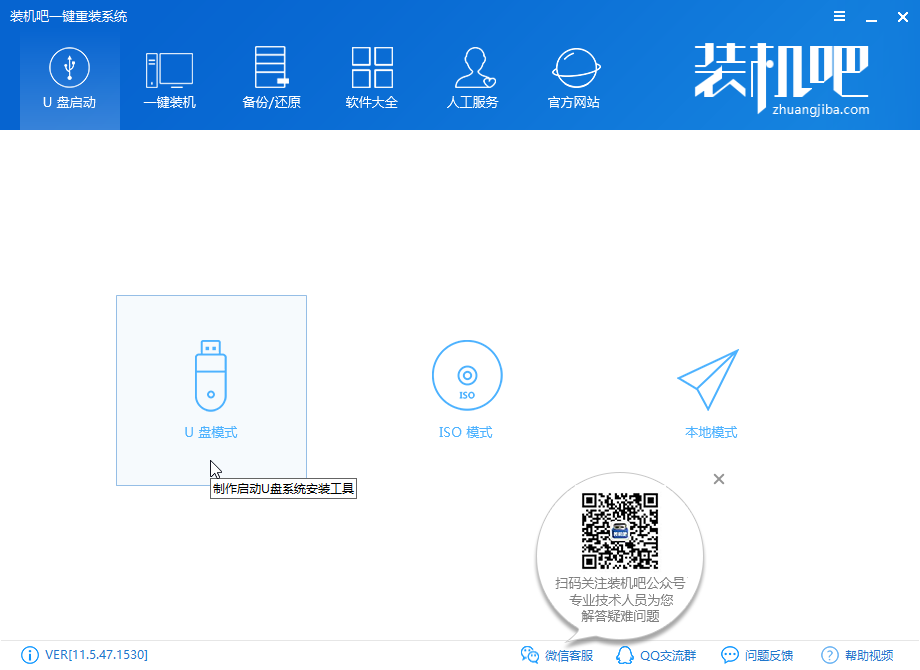Open 软件大全 software list

pyautogui.click(x=372, y=80)
